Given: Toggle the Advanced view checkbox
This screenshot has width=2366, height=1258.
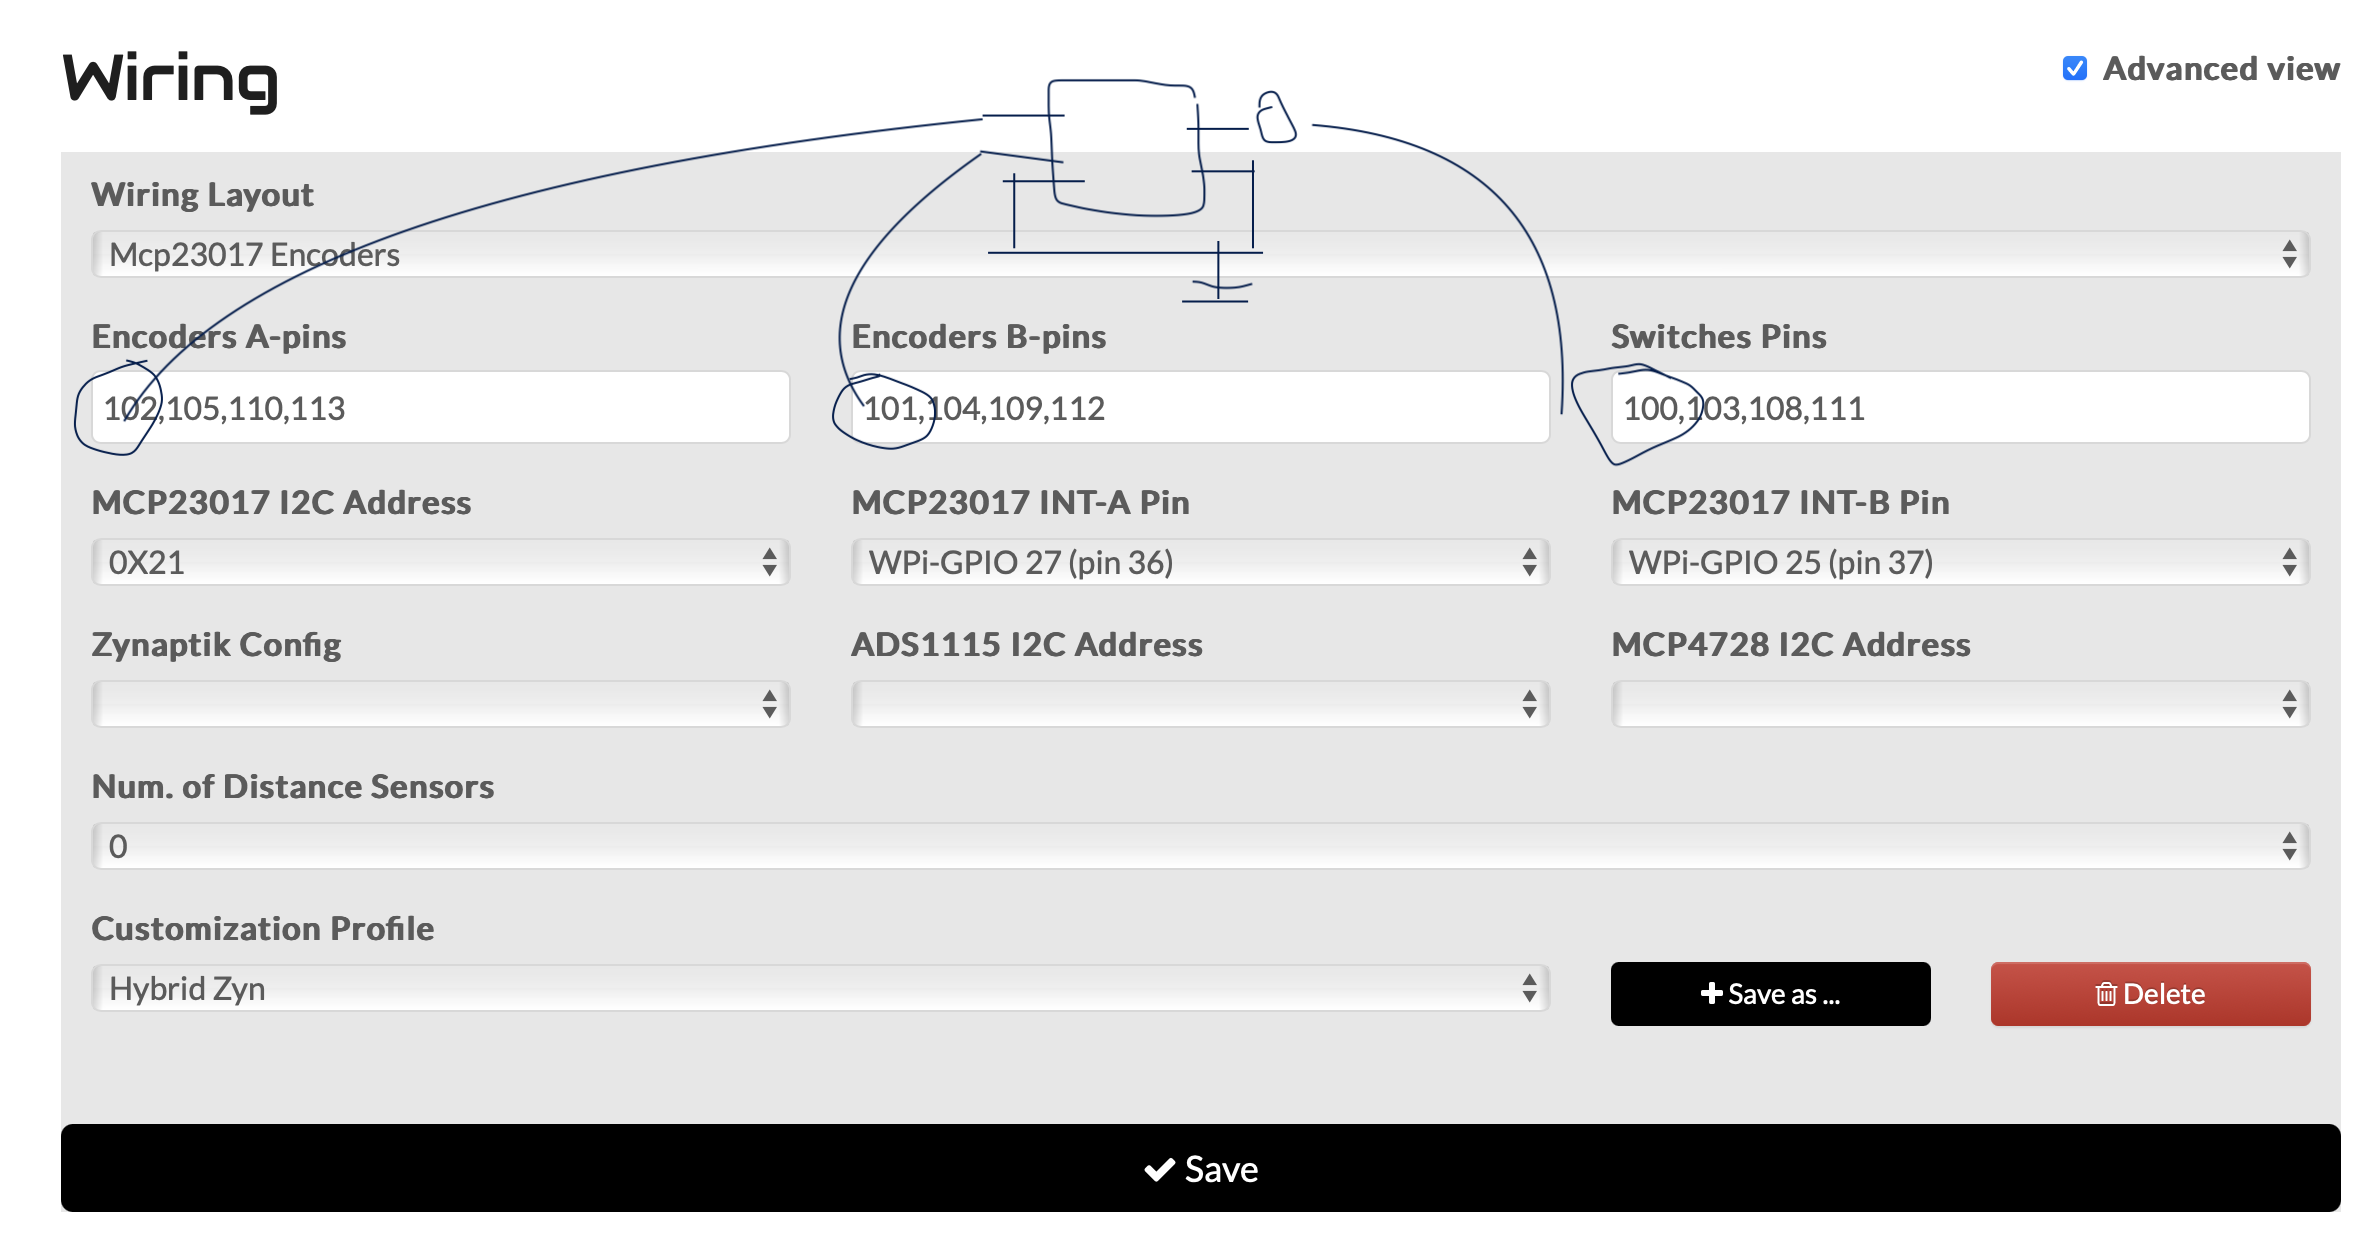Looking at the screenshot, I should 2075,68.
